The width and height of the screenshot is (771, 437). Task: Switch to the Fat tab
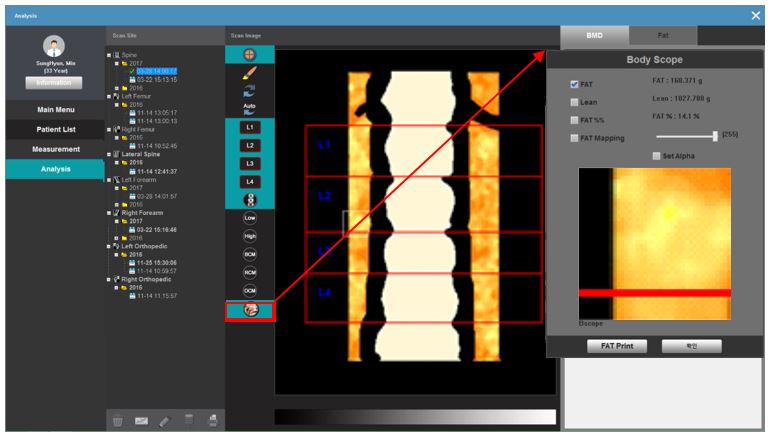(663, 35)
